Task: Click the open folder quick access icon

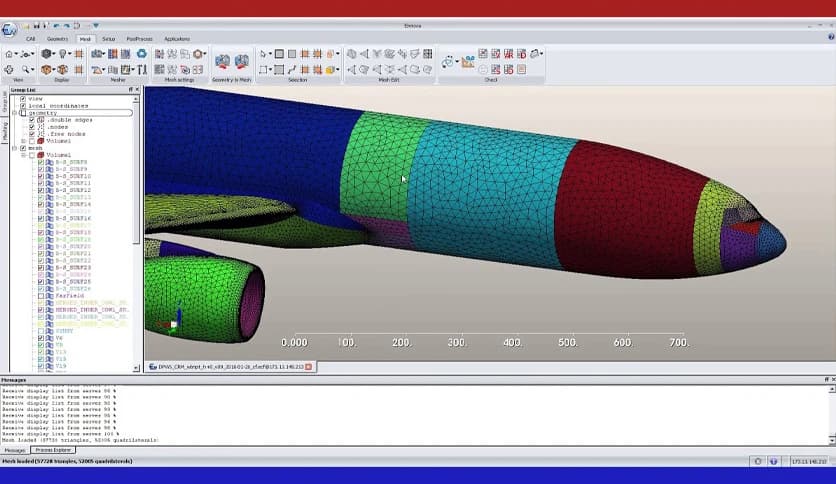Action: pos(26,26)
